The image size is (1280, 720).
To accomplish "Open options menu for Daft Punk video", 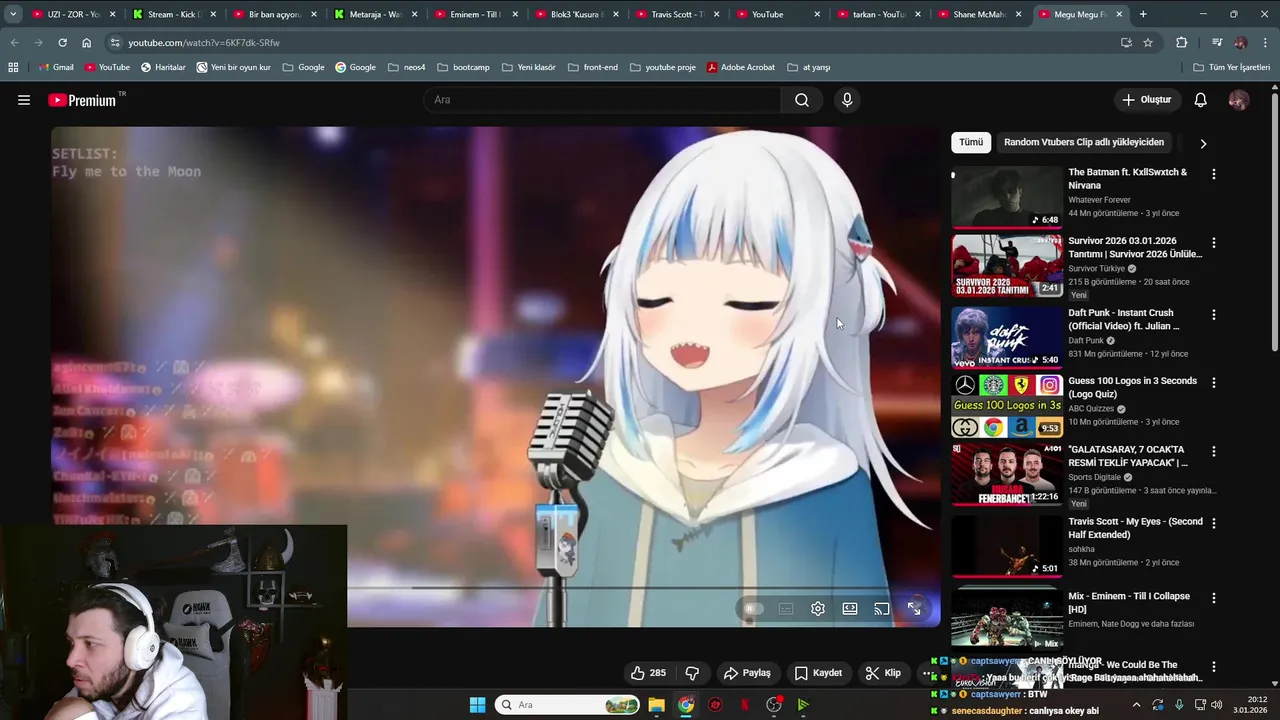I will pyautogui.click(x=1214, y=315).
